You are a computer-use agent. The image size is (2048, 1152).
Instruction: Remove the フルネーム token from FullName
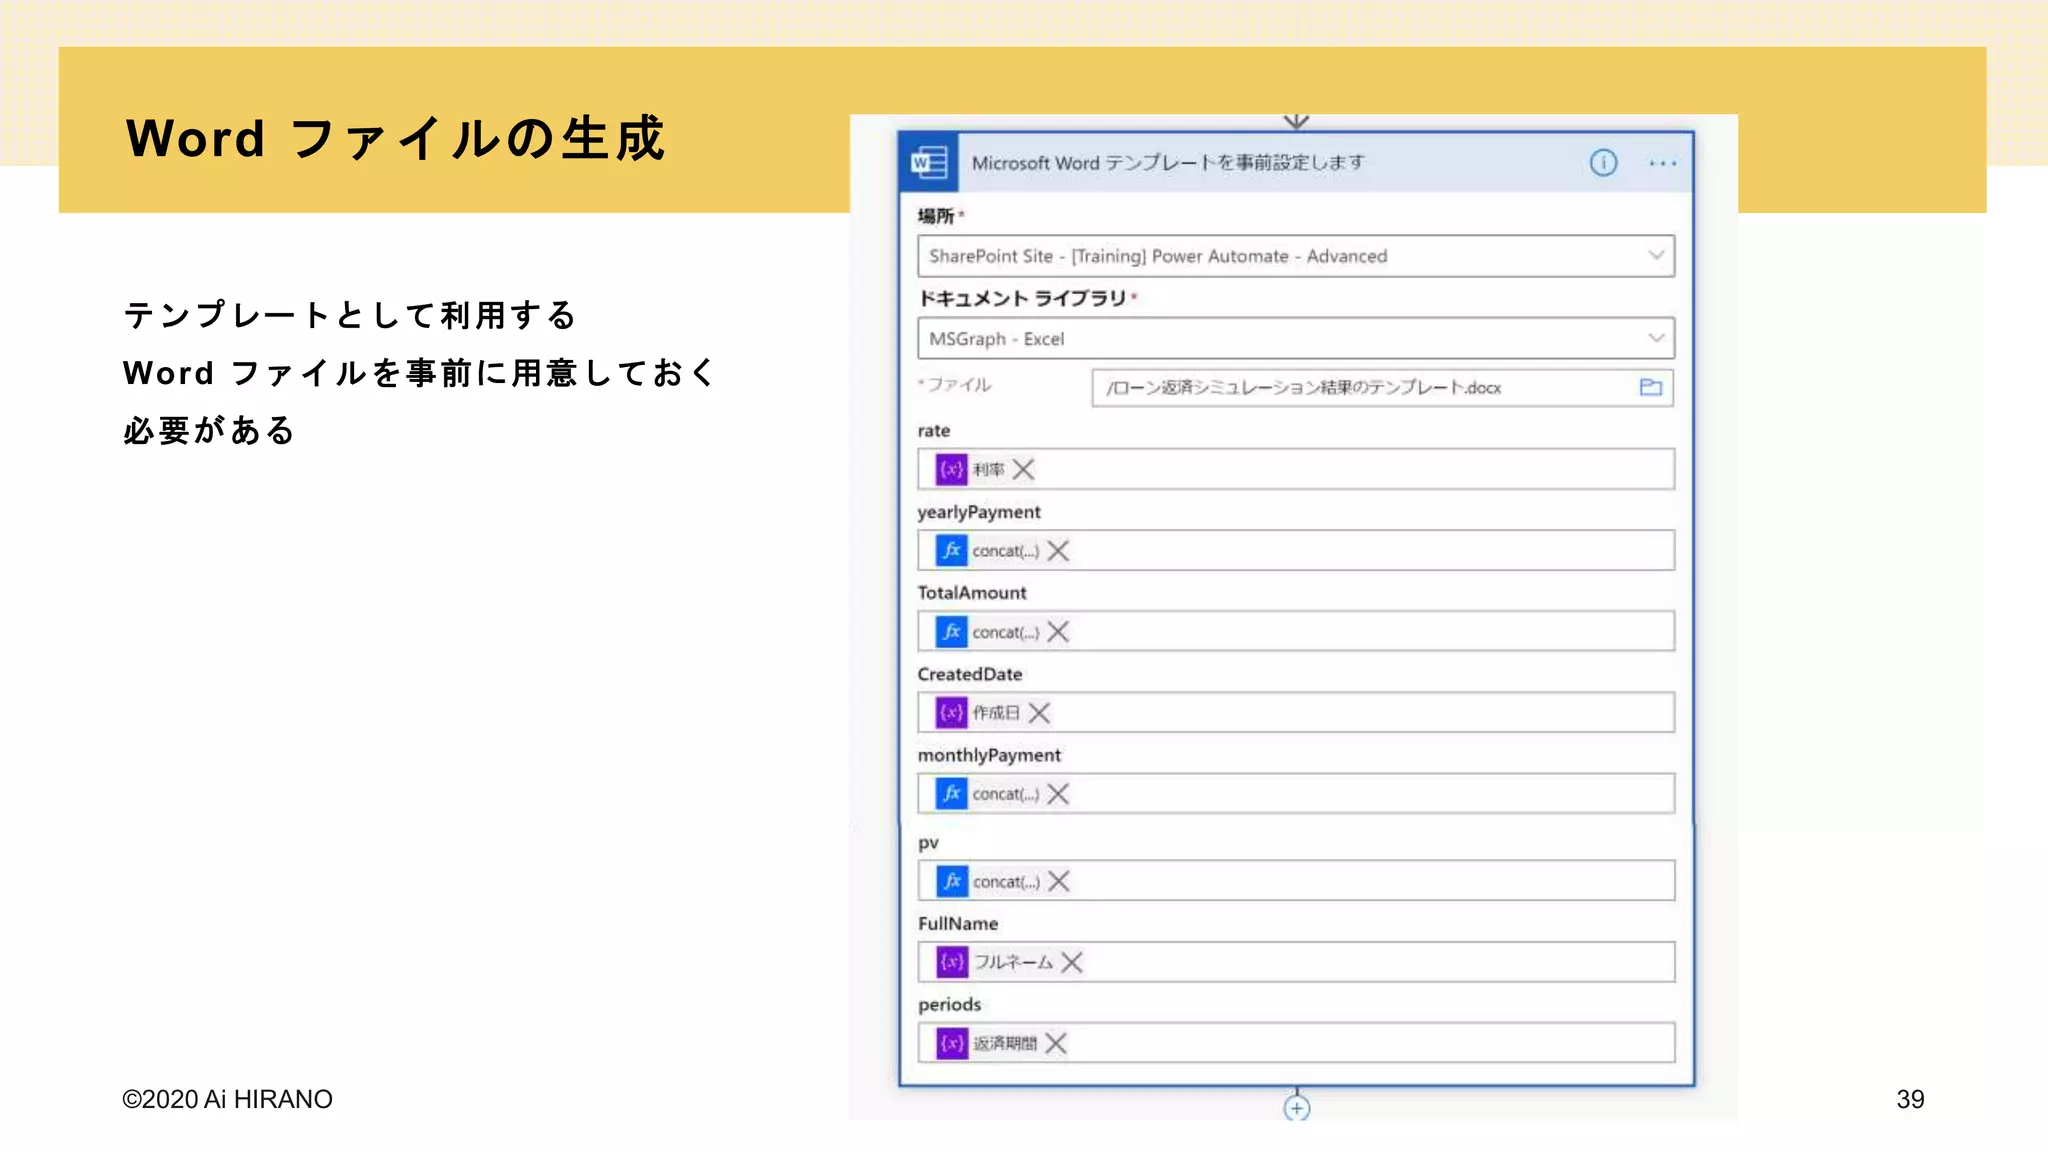(1072, 962)
